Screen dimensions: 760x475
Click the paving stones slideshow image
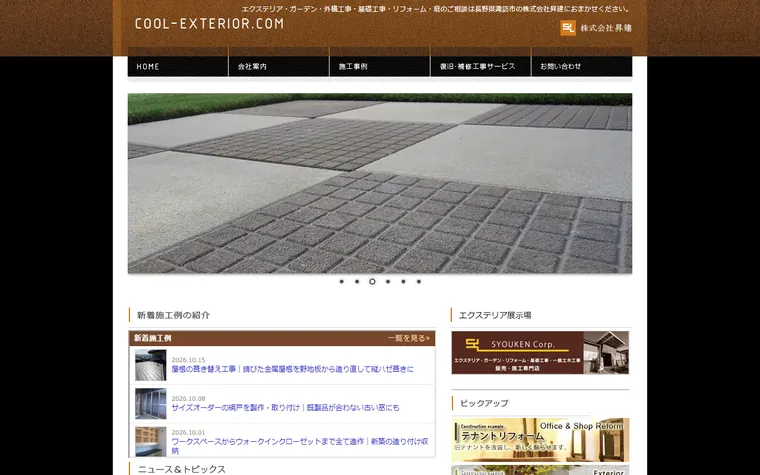[x=380, y=183]
